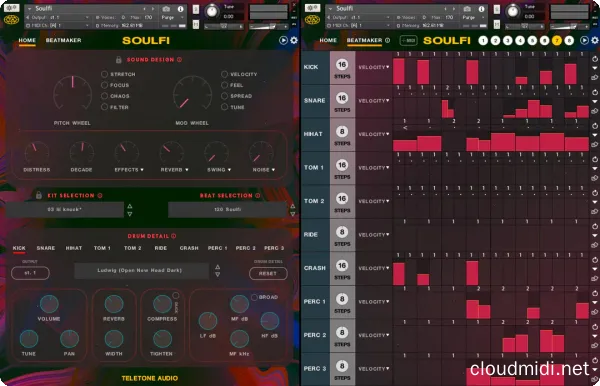The height and width of the screenshot is (386, 600).
Task: Click the info icon in left Kontakt header
Action: click(181, 8)
